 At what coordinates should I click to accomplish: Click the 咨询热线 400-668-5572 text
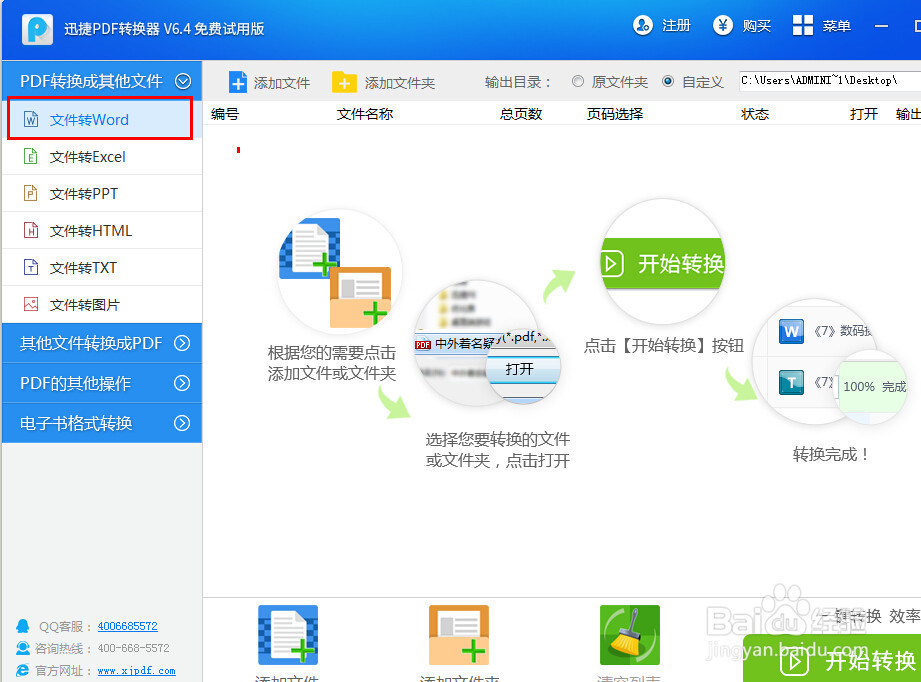point(102,648)
